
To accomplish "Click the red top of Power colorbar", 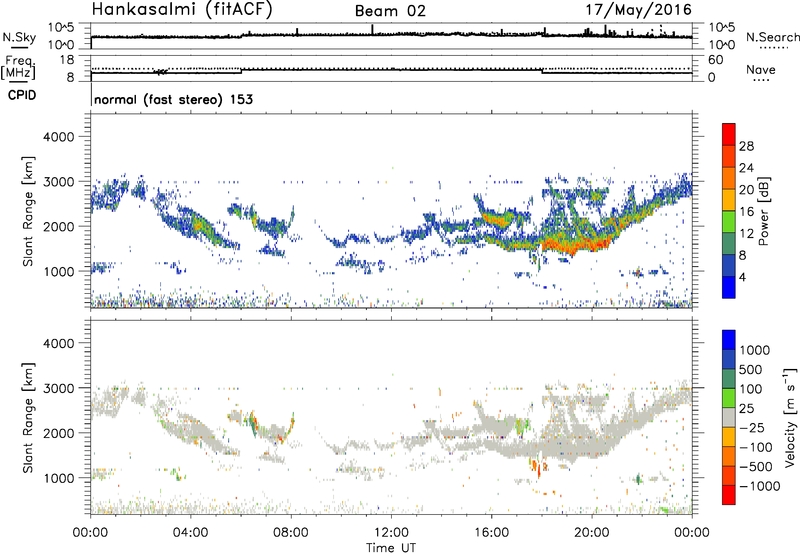I will coord(729,135).
